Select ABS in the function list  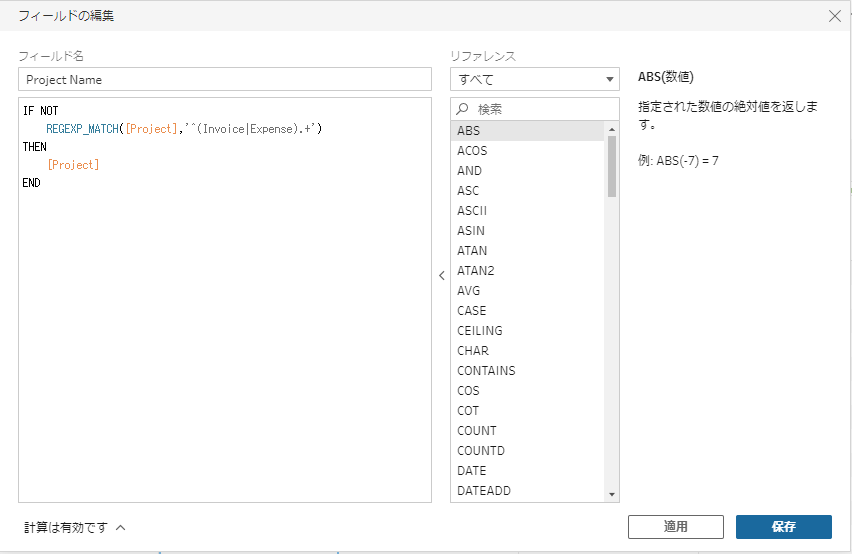(x=469, y=131)
